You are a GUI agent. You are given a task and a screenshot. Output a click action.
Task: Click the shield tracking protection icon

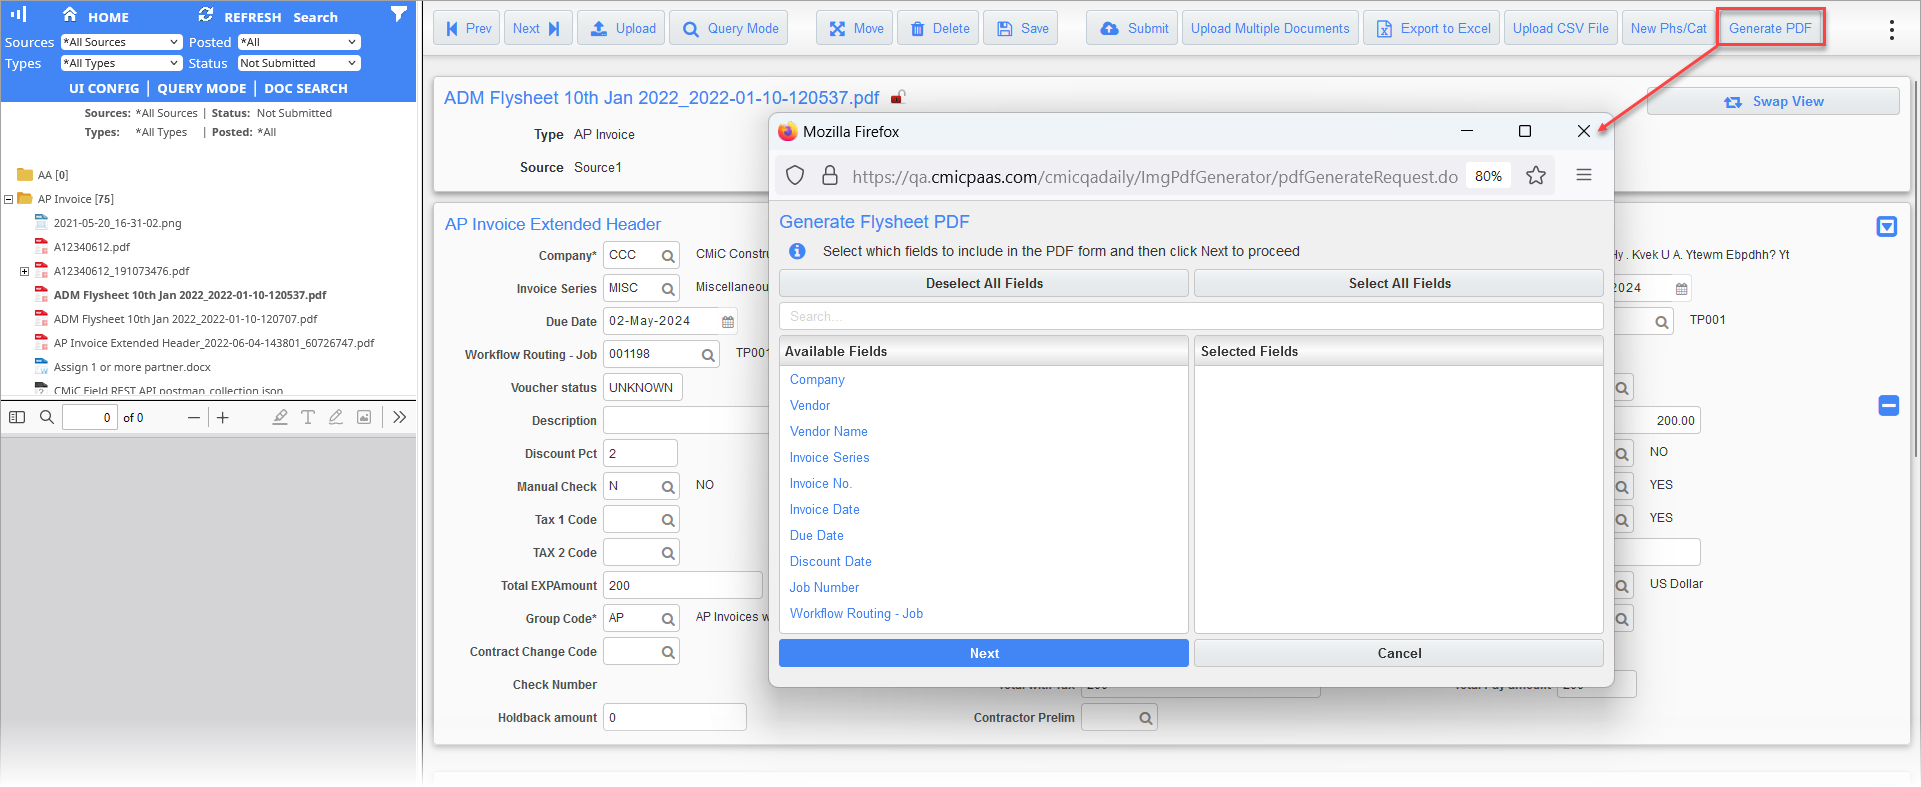click(795, 176)
